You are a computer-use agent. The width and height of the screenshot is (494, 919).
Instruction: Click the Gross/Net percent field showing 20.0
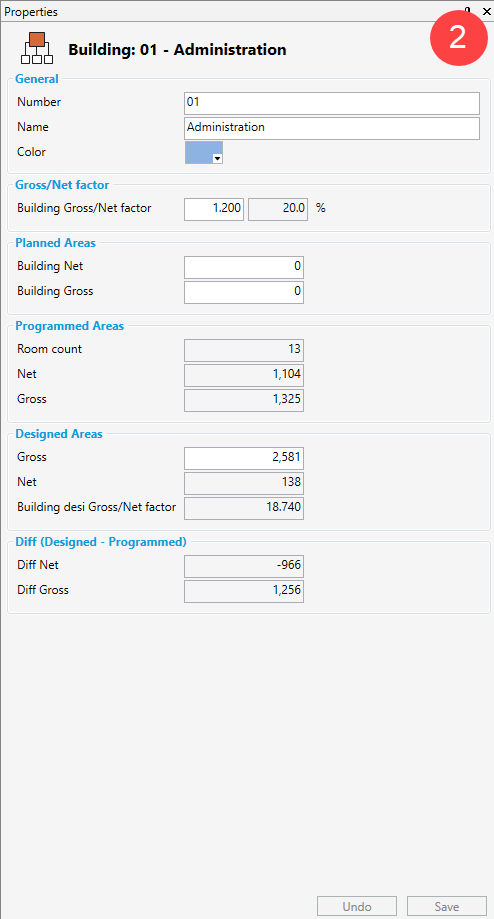pyautogui.click(x=278, y=209)
